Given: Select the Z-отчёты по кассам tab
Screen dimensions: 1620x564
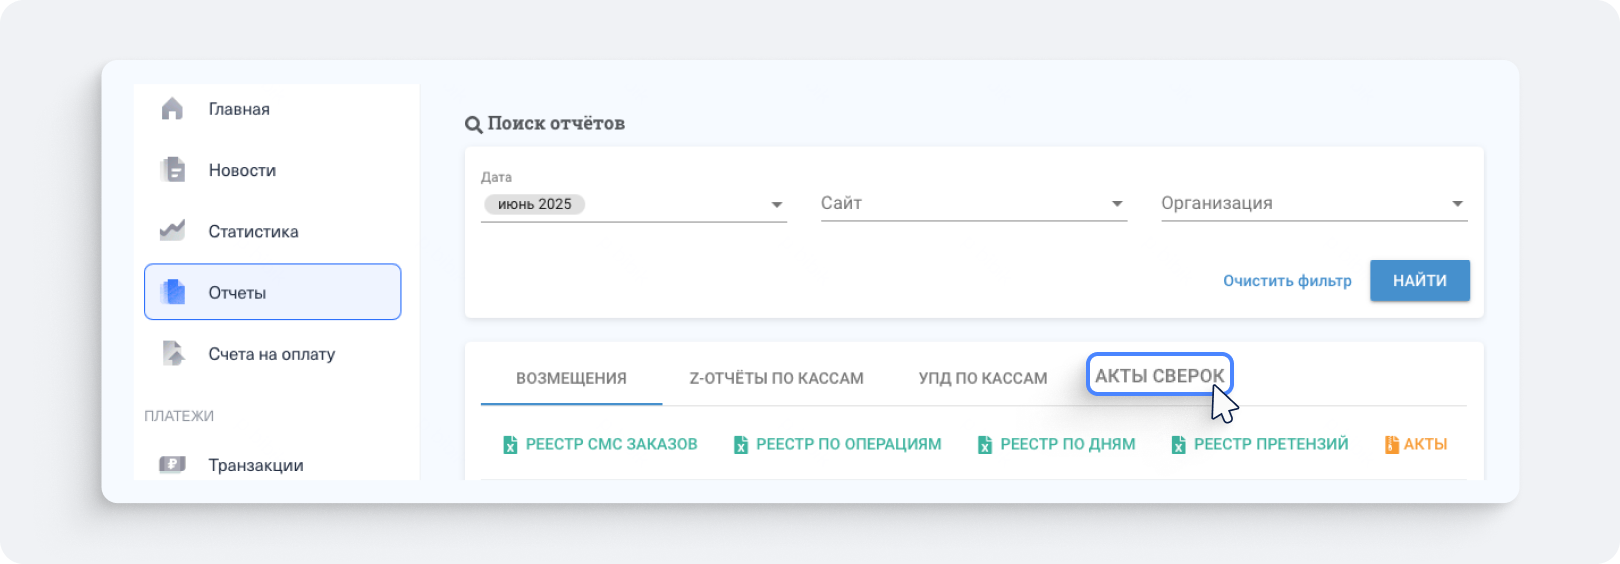Looking at the screenshot, I should tap(776, 378).
